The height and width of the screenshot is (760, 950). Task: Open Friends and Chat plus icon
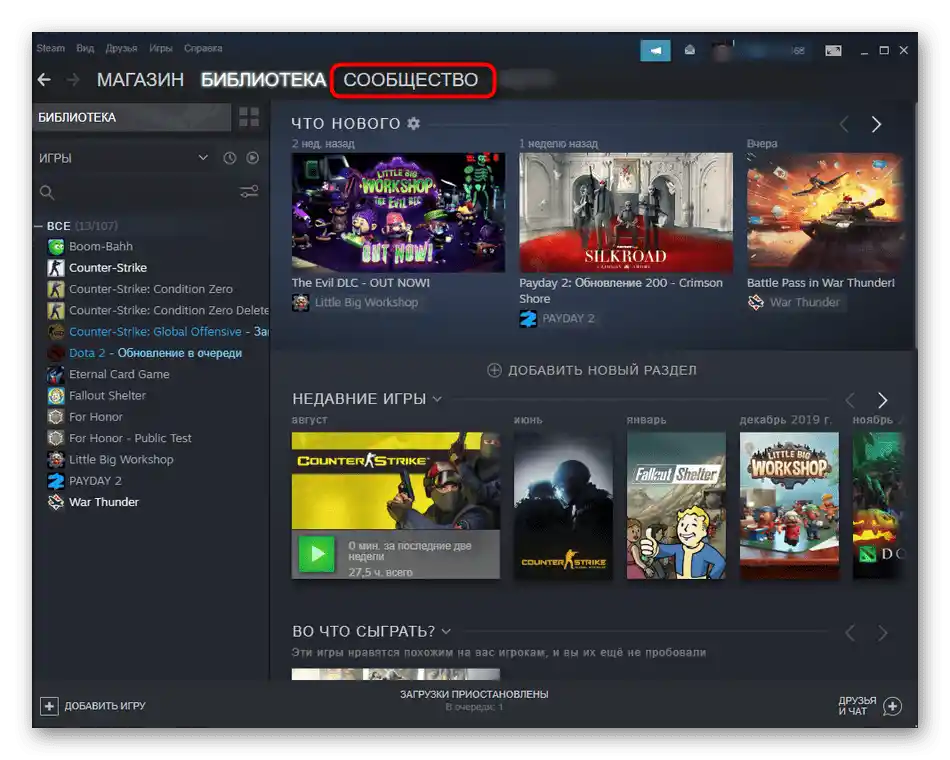[x=892, y=706]
